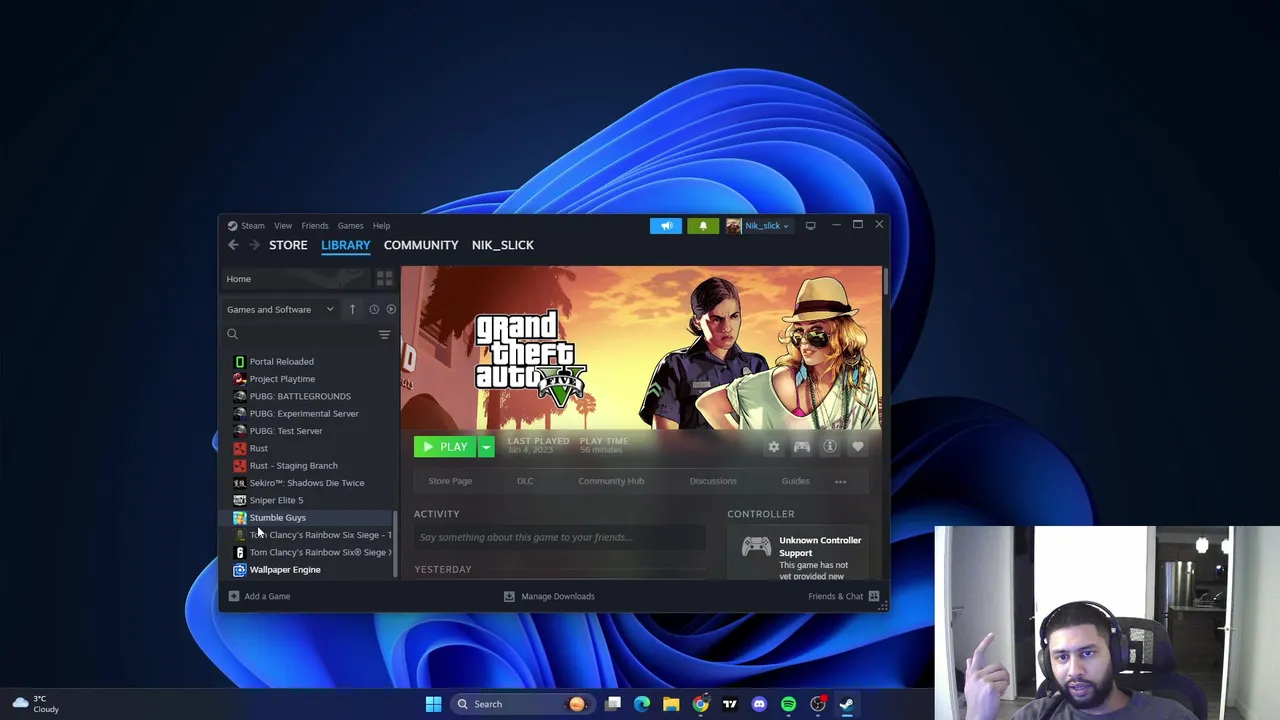
Task: Open Friends & Chat icon
Action: tap(874, 596)
